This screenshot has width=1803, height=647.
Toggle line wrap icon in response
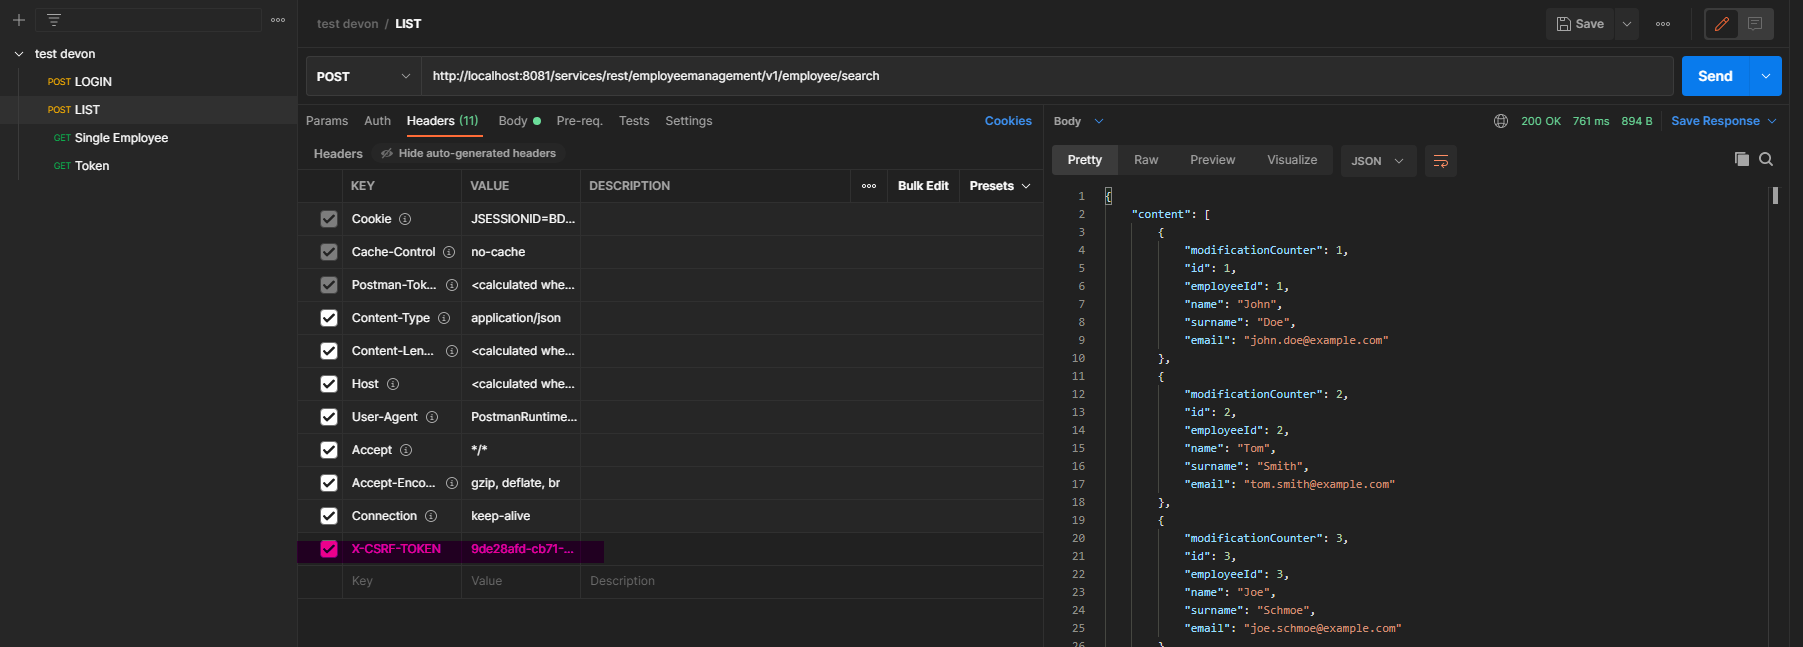tap(1440, 161)
